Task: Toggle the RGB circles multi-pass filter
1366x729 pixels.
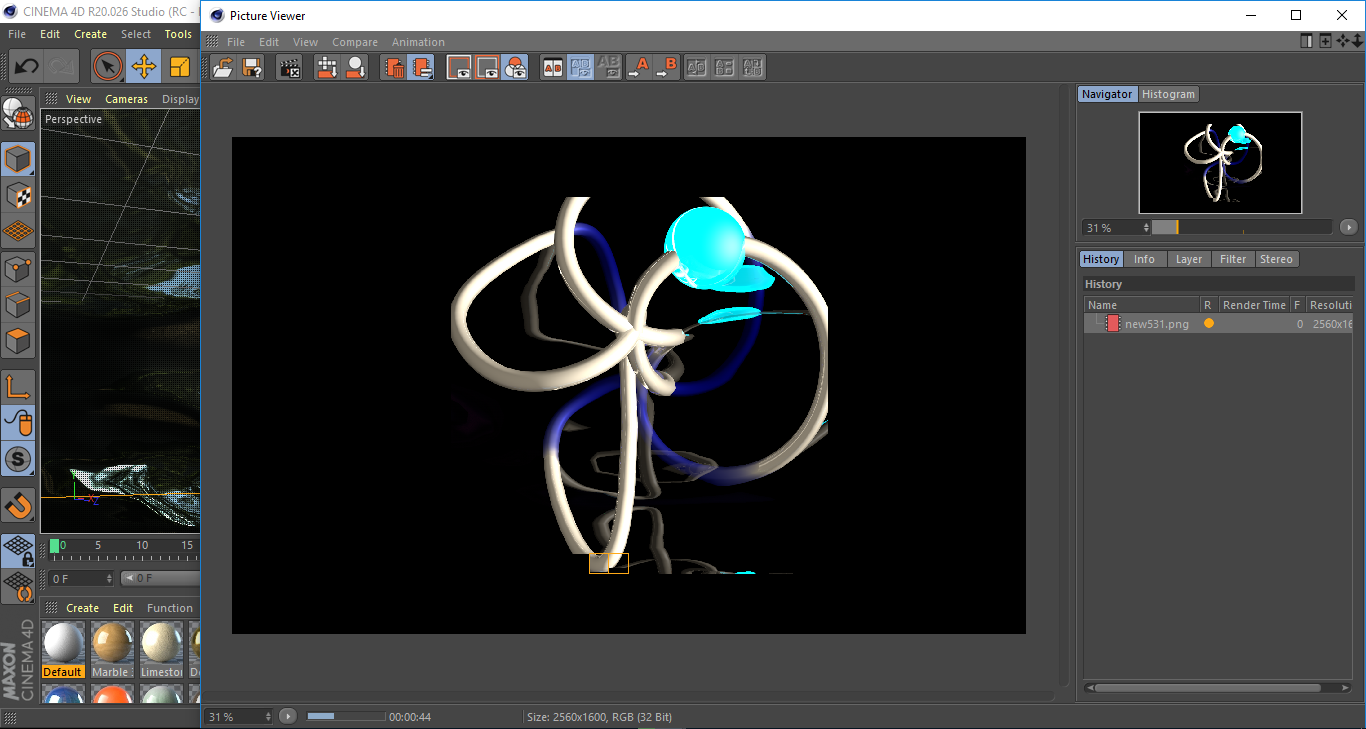Action: (x=515, y=68)
